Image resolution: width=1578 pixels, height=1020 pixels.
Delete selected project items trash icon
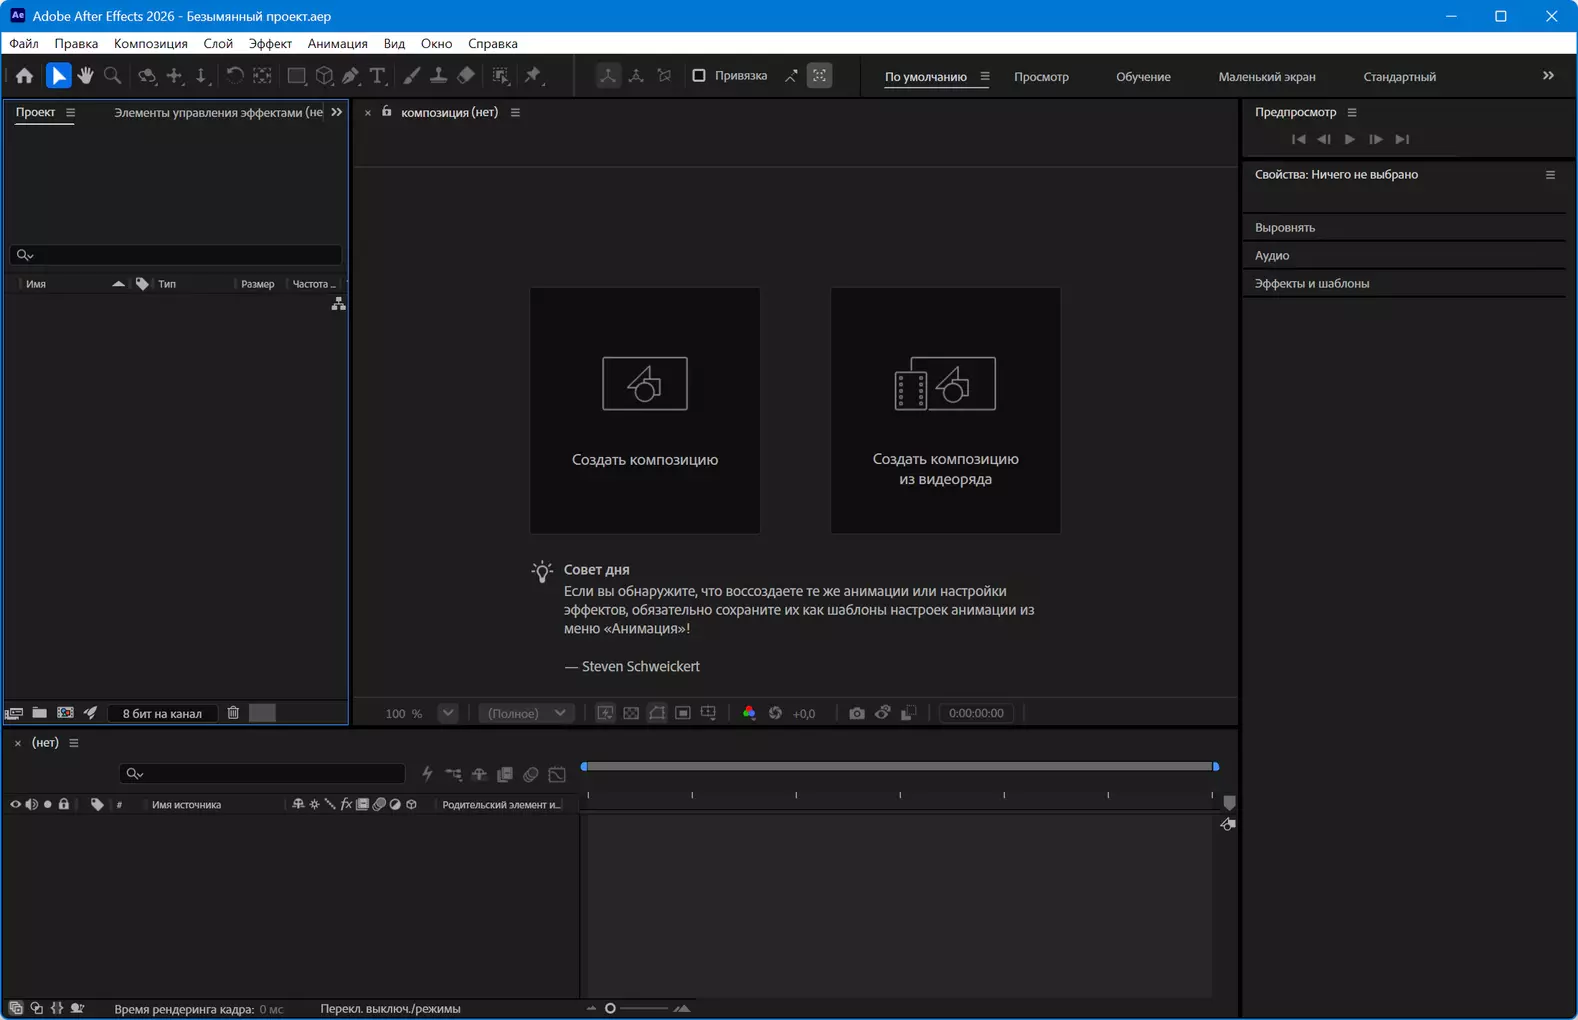(x=233, y=713)
